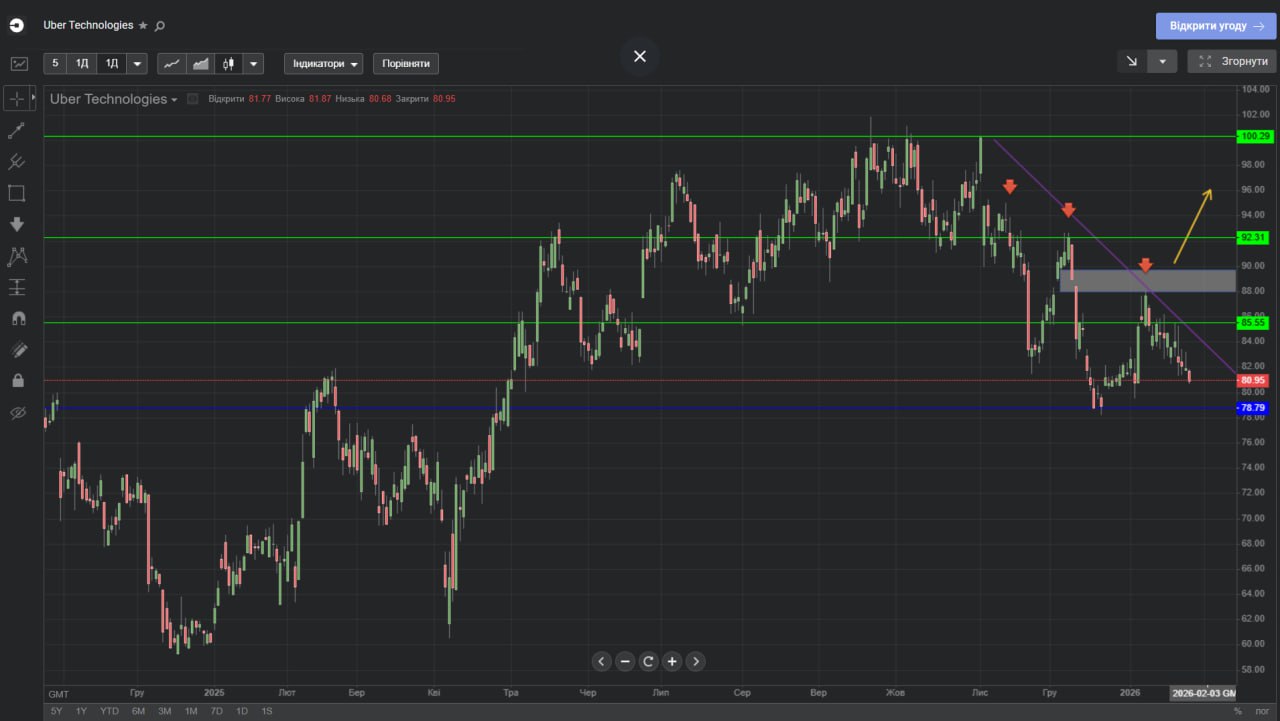Enable the magnet snap mode
Screen dimensions: 1280x721
coord(17,318)
